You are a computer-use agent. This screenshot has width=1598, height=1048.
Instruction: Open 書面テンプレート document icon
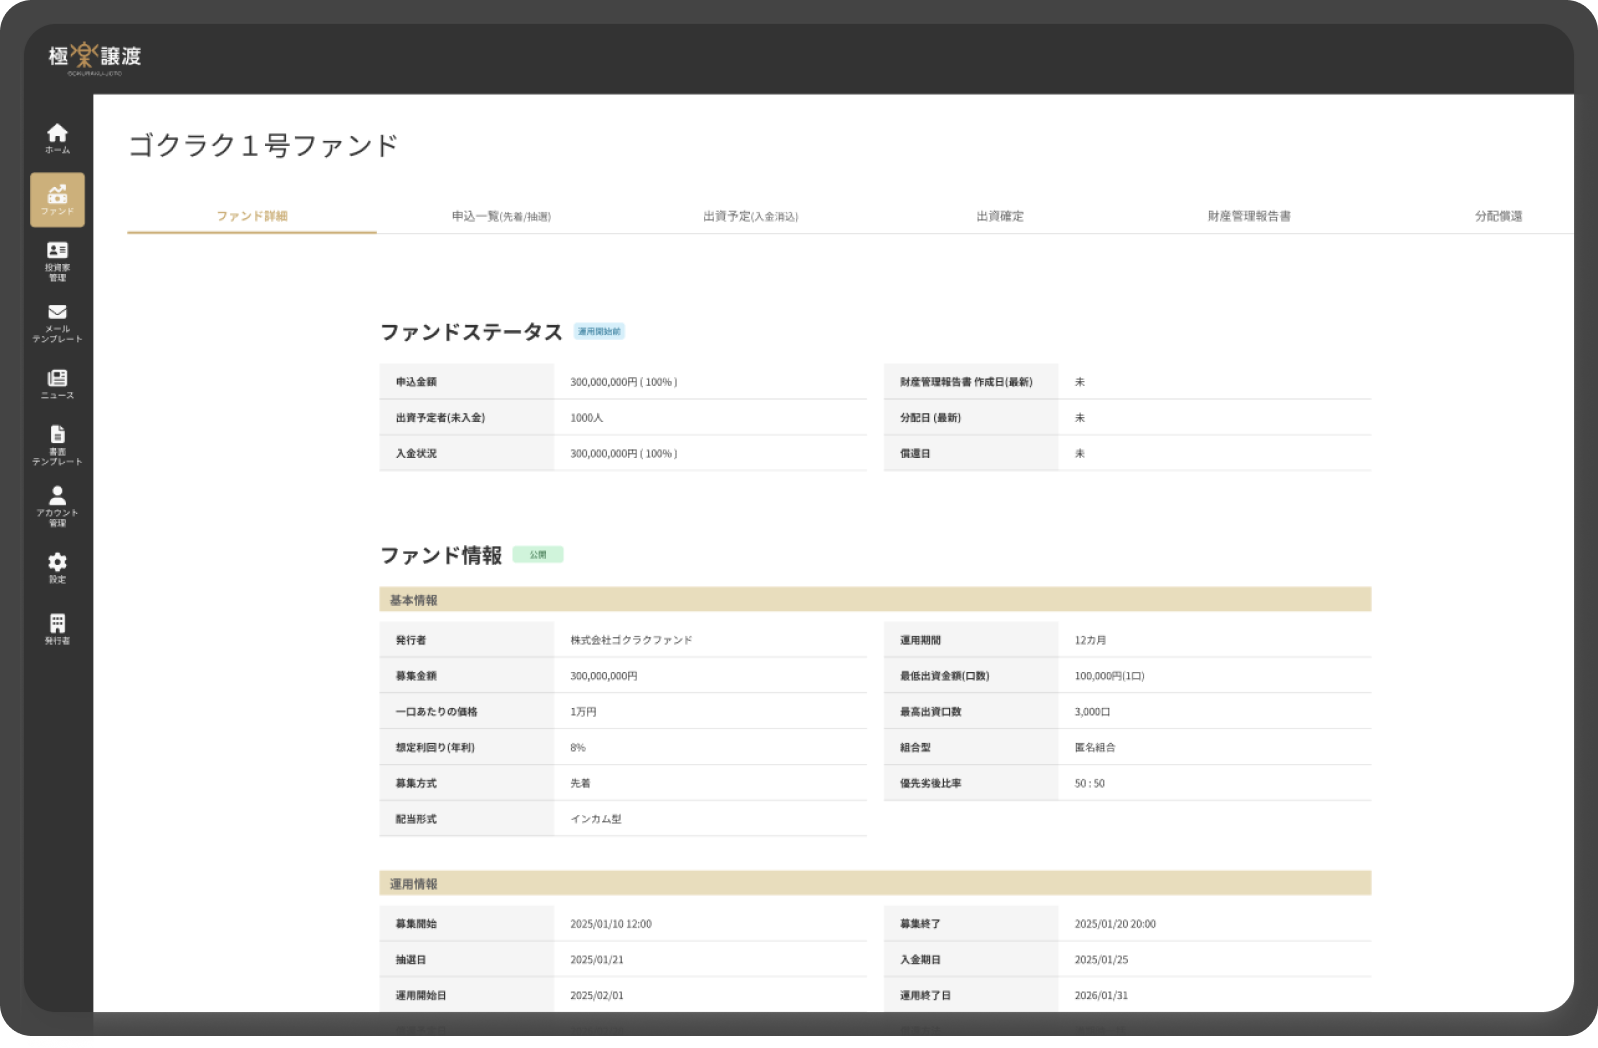57,446
